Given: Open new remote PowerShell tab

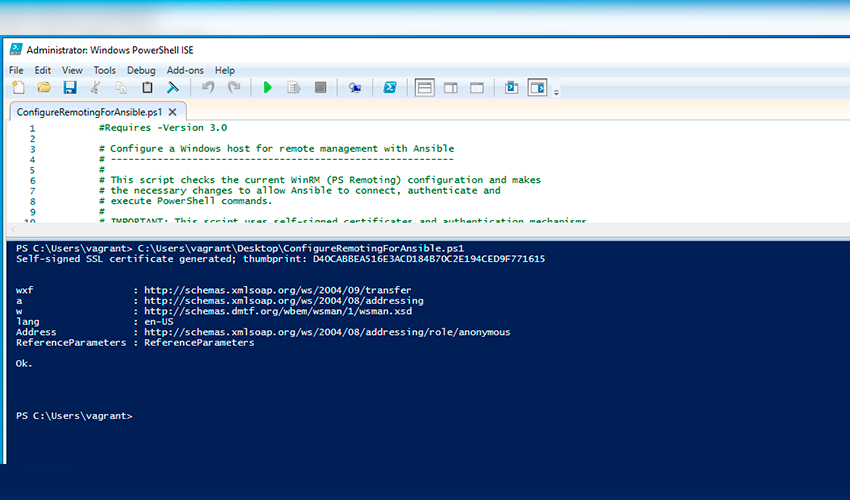Looking at the screenshot, I should pyautogui.click(x=355, y=87).
